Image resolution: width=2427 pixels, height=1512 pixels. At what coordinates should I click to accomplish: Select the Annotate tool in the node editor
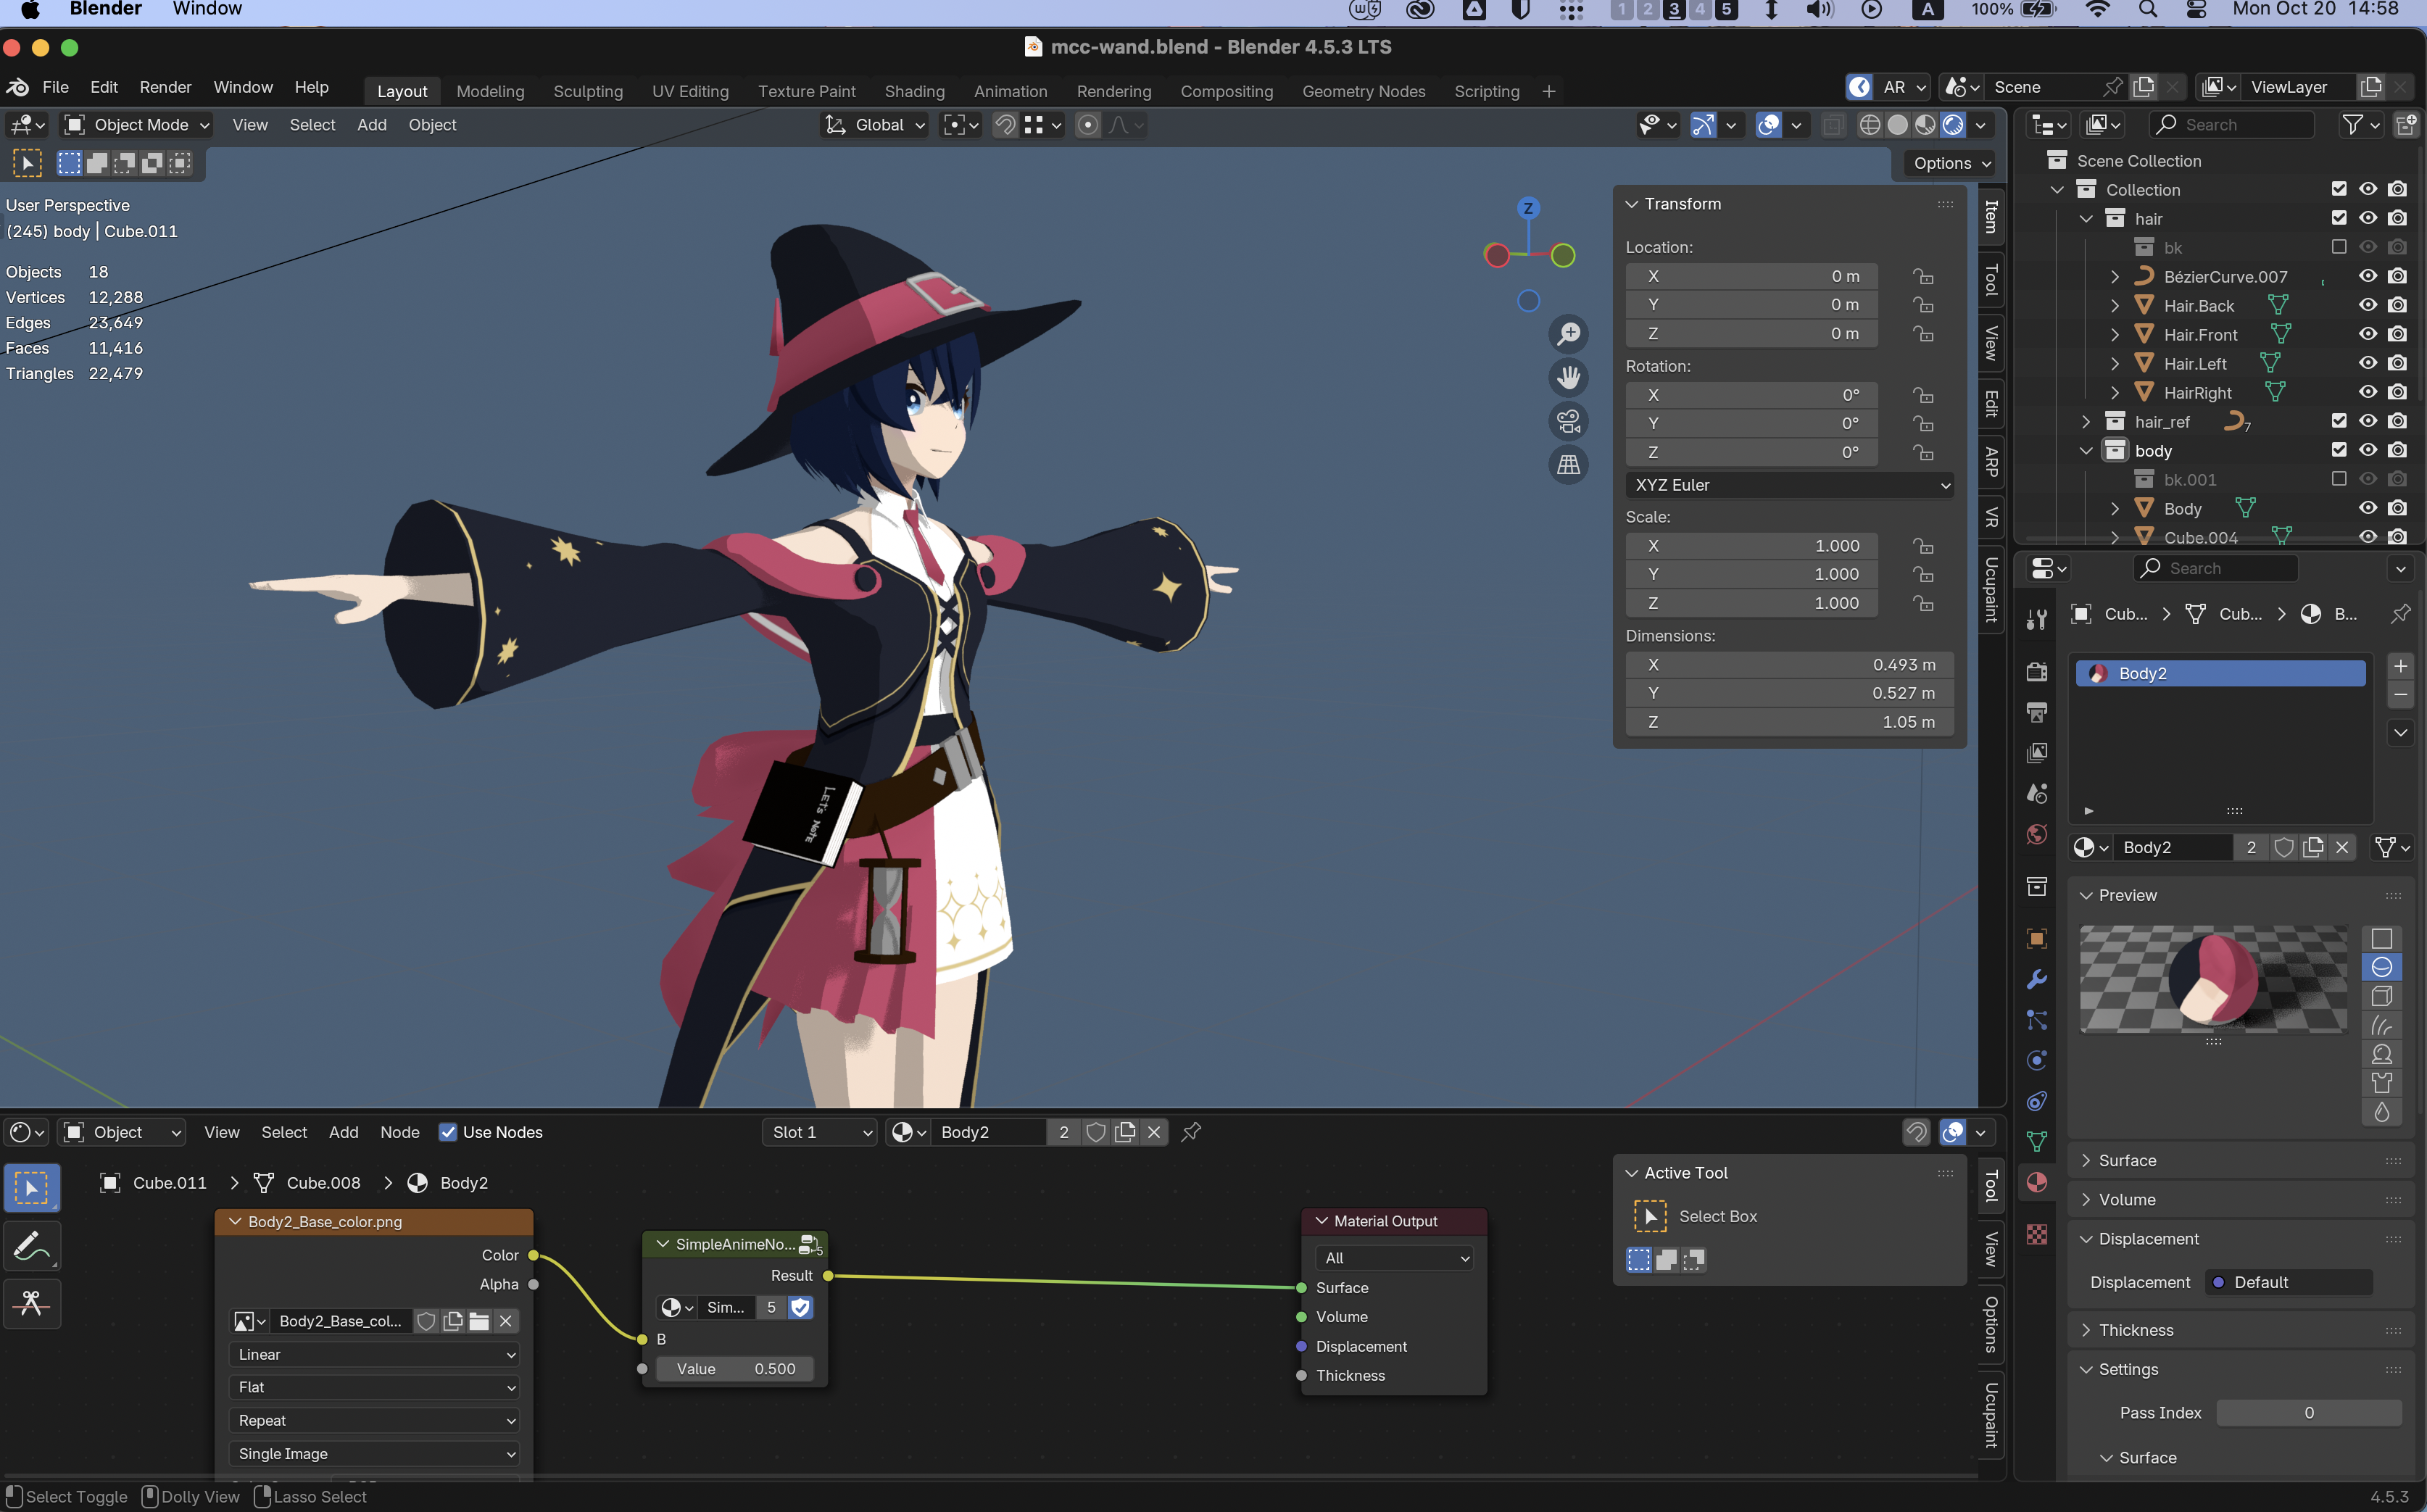click(32, 1246)
